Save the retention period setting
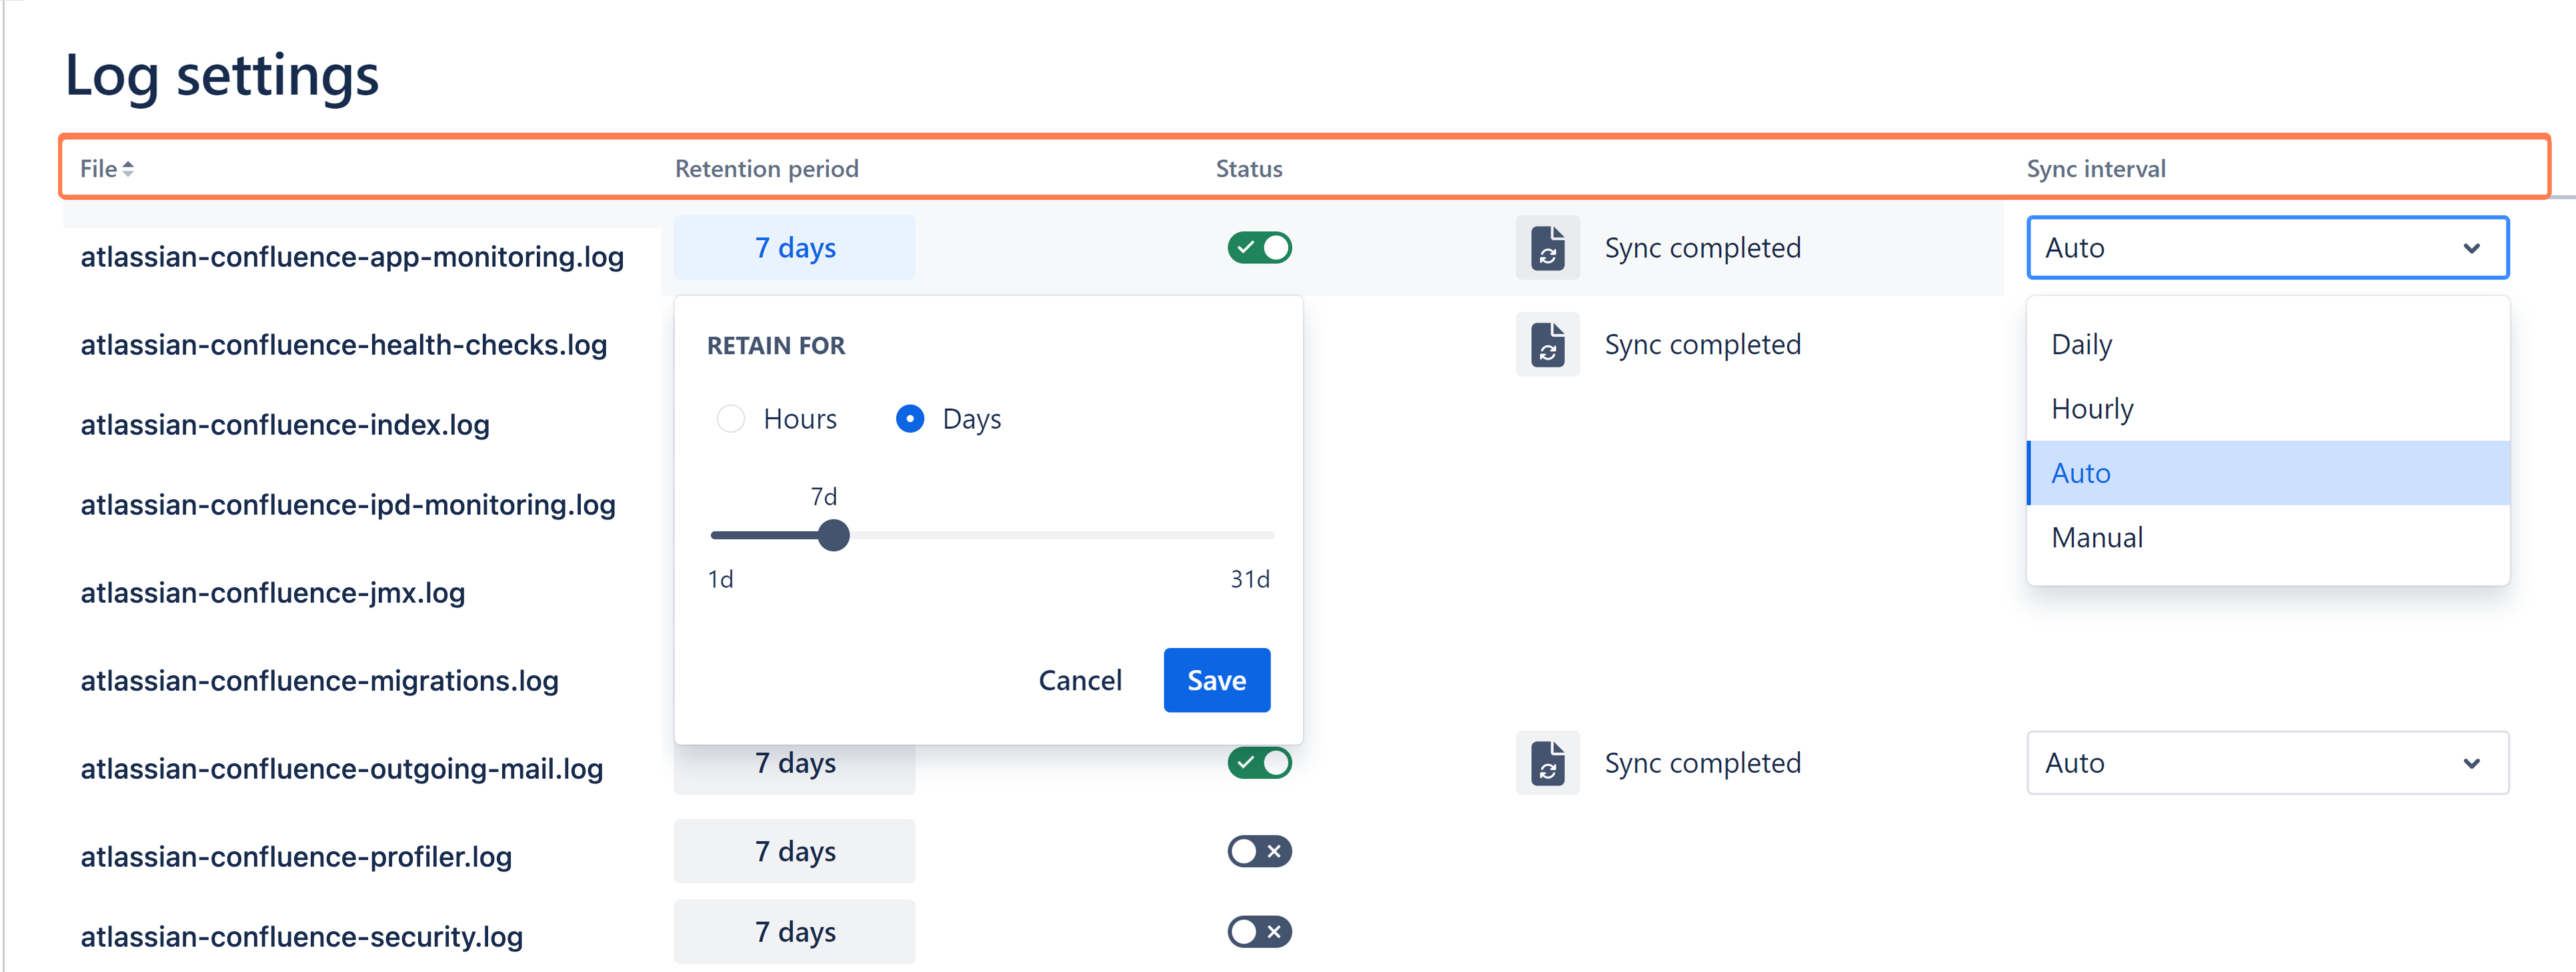This screenshot has width=2576, height=972. tap(1216, 681)
